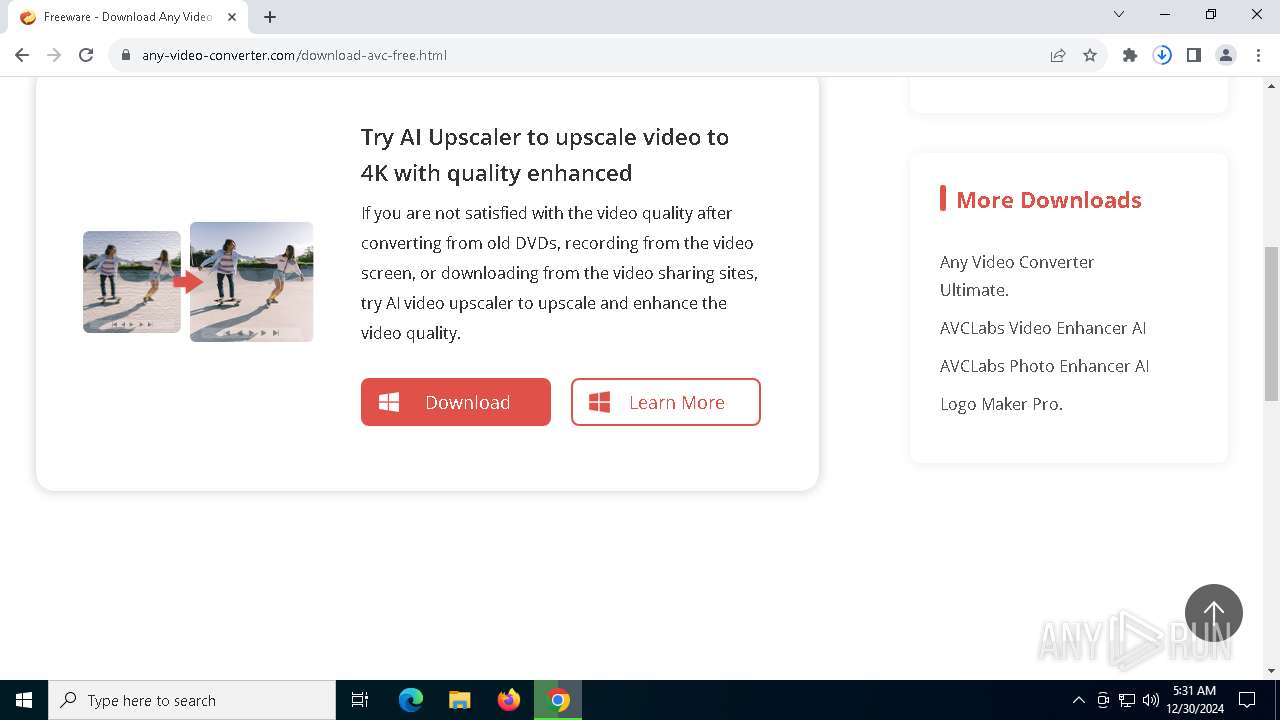
Task: Open the Chrome profile avatar
Action: tap(1226, 55)
